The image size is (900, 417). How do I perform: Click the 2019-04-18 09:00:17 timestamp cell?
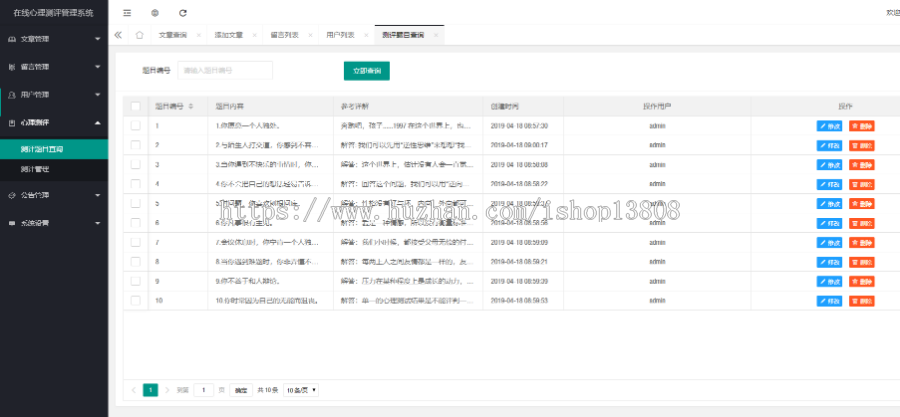[519, 145]
